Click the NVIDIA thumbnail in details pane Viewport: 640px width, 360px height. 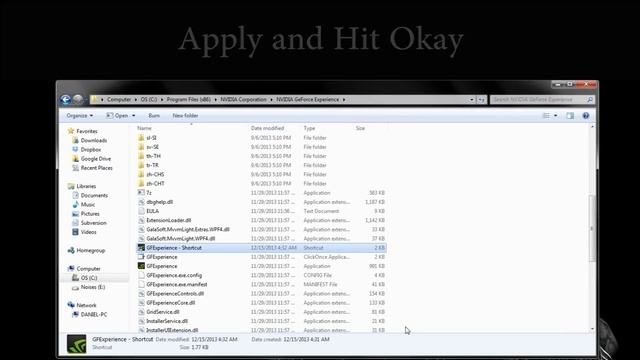coord(76,344)
